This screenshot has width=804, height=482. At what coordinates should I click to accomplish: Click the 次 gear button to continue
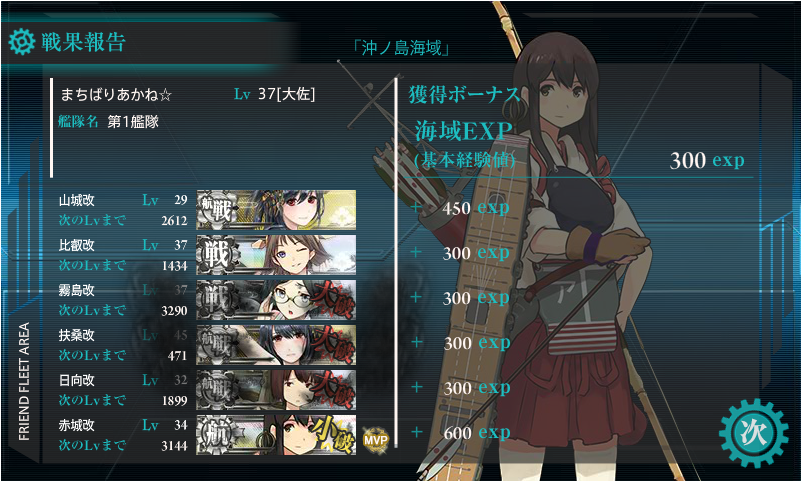click(754, 433)
